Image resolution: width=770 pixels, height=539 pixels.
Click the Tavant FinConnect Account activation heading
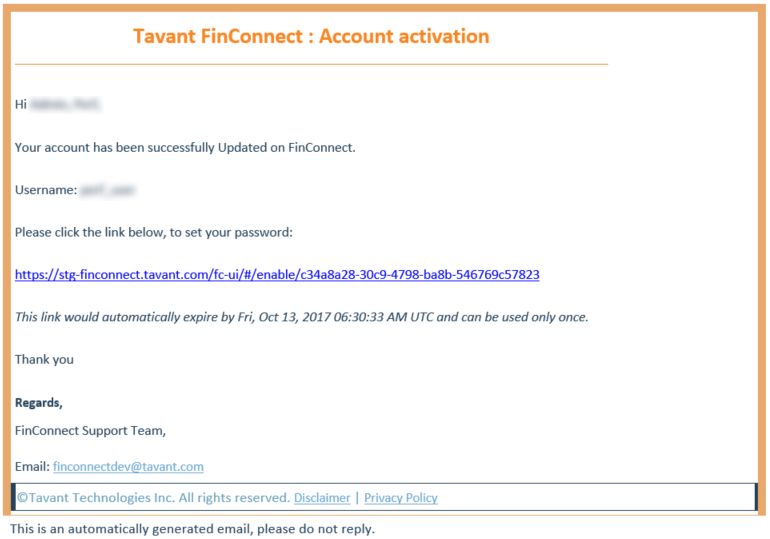point(311,36)
